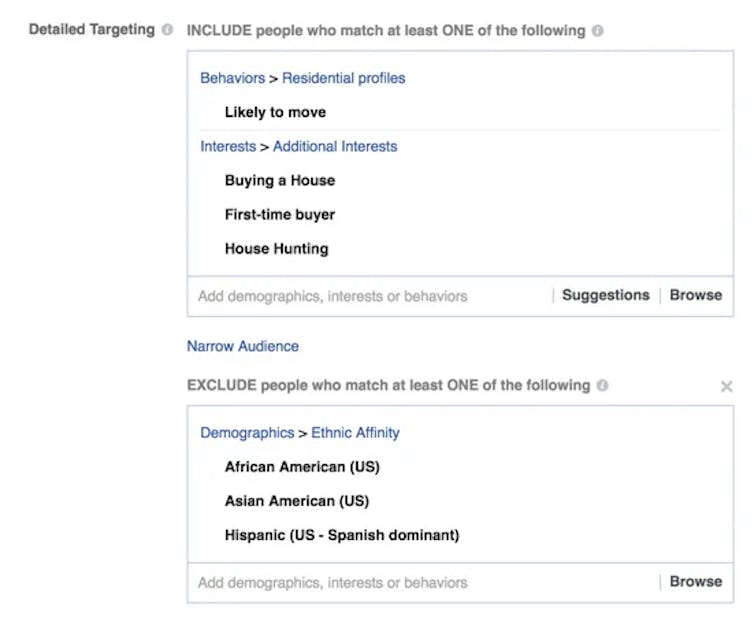This screenshot has width=754, height=632.
Task: Open the Behaviors category link
Action: pos(232,78)
